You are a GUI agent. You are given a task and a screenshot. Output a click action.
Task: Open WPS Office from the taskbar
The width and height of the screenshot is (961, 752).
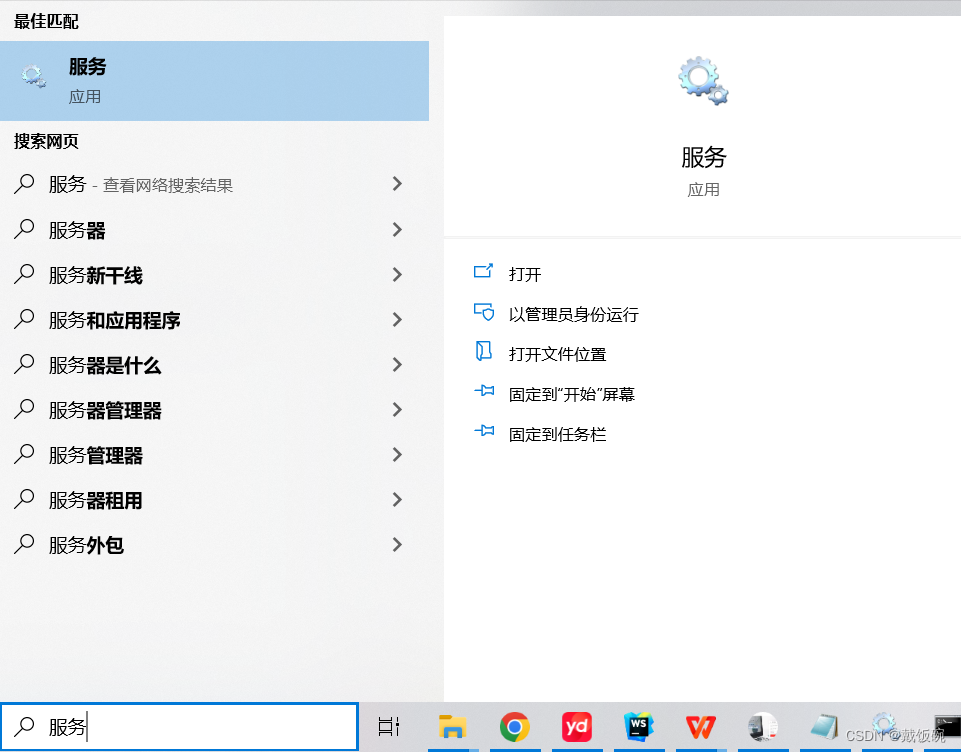click(700, 727)
